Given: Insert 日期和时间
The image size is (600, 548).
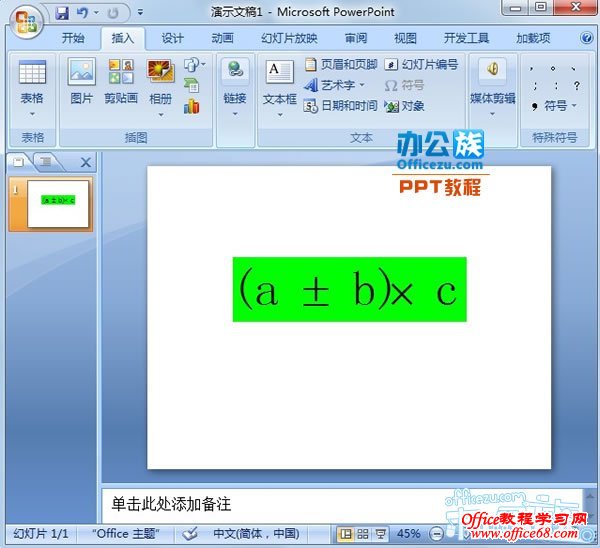Looking at the screenshot, I should click(x=341, y=106).
